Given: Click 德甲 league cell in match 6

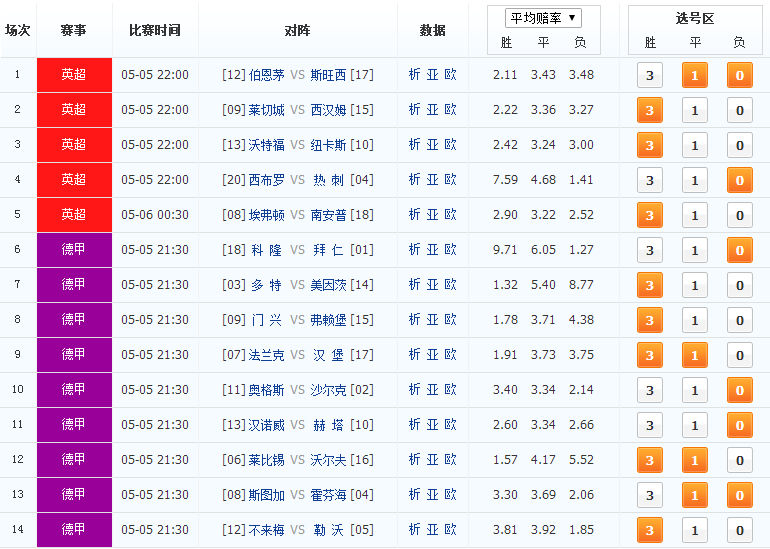Looking at the screenshot, I should tap(74, 249).
